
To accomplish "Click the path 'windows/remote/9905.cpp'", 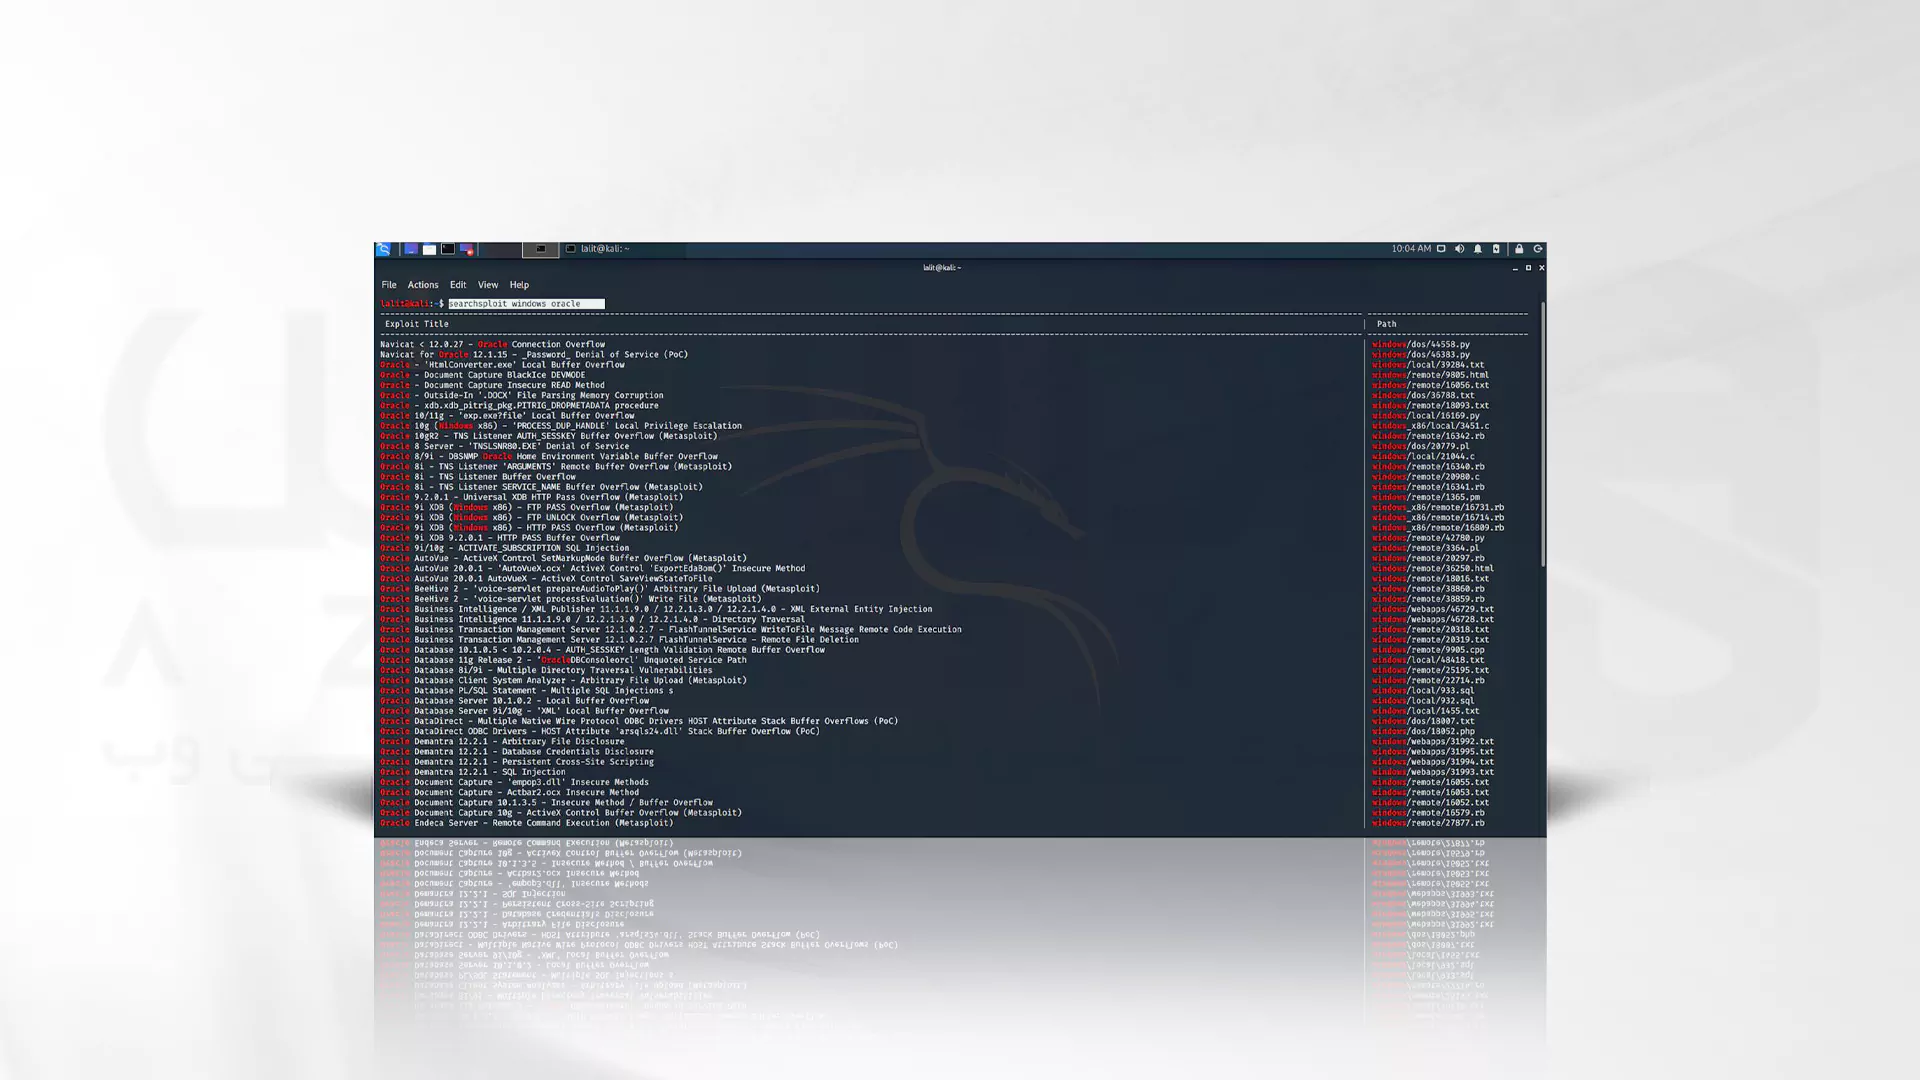I will (x=1428, y=650).
